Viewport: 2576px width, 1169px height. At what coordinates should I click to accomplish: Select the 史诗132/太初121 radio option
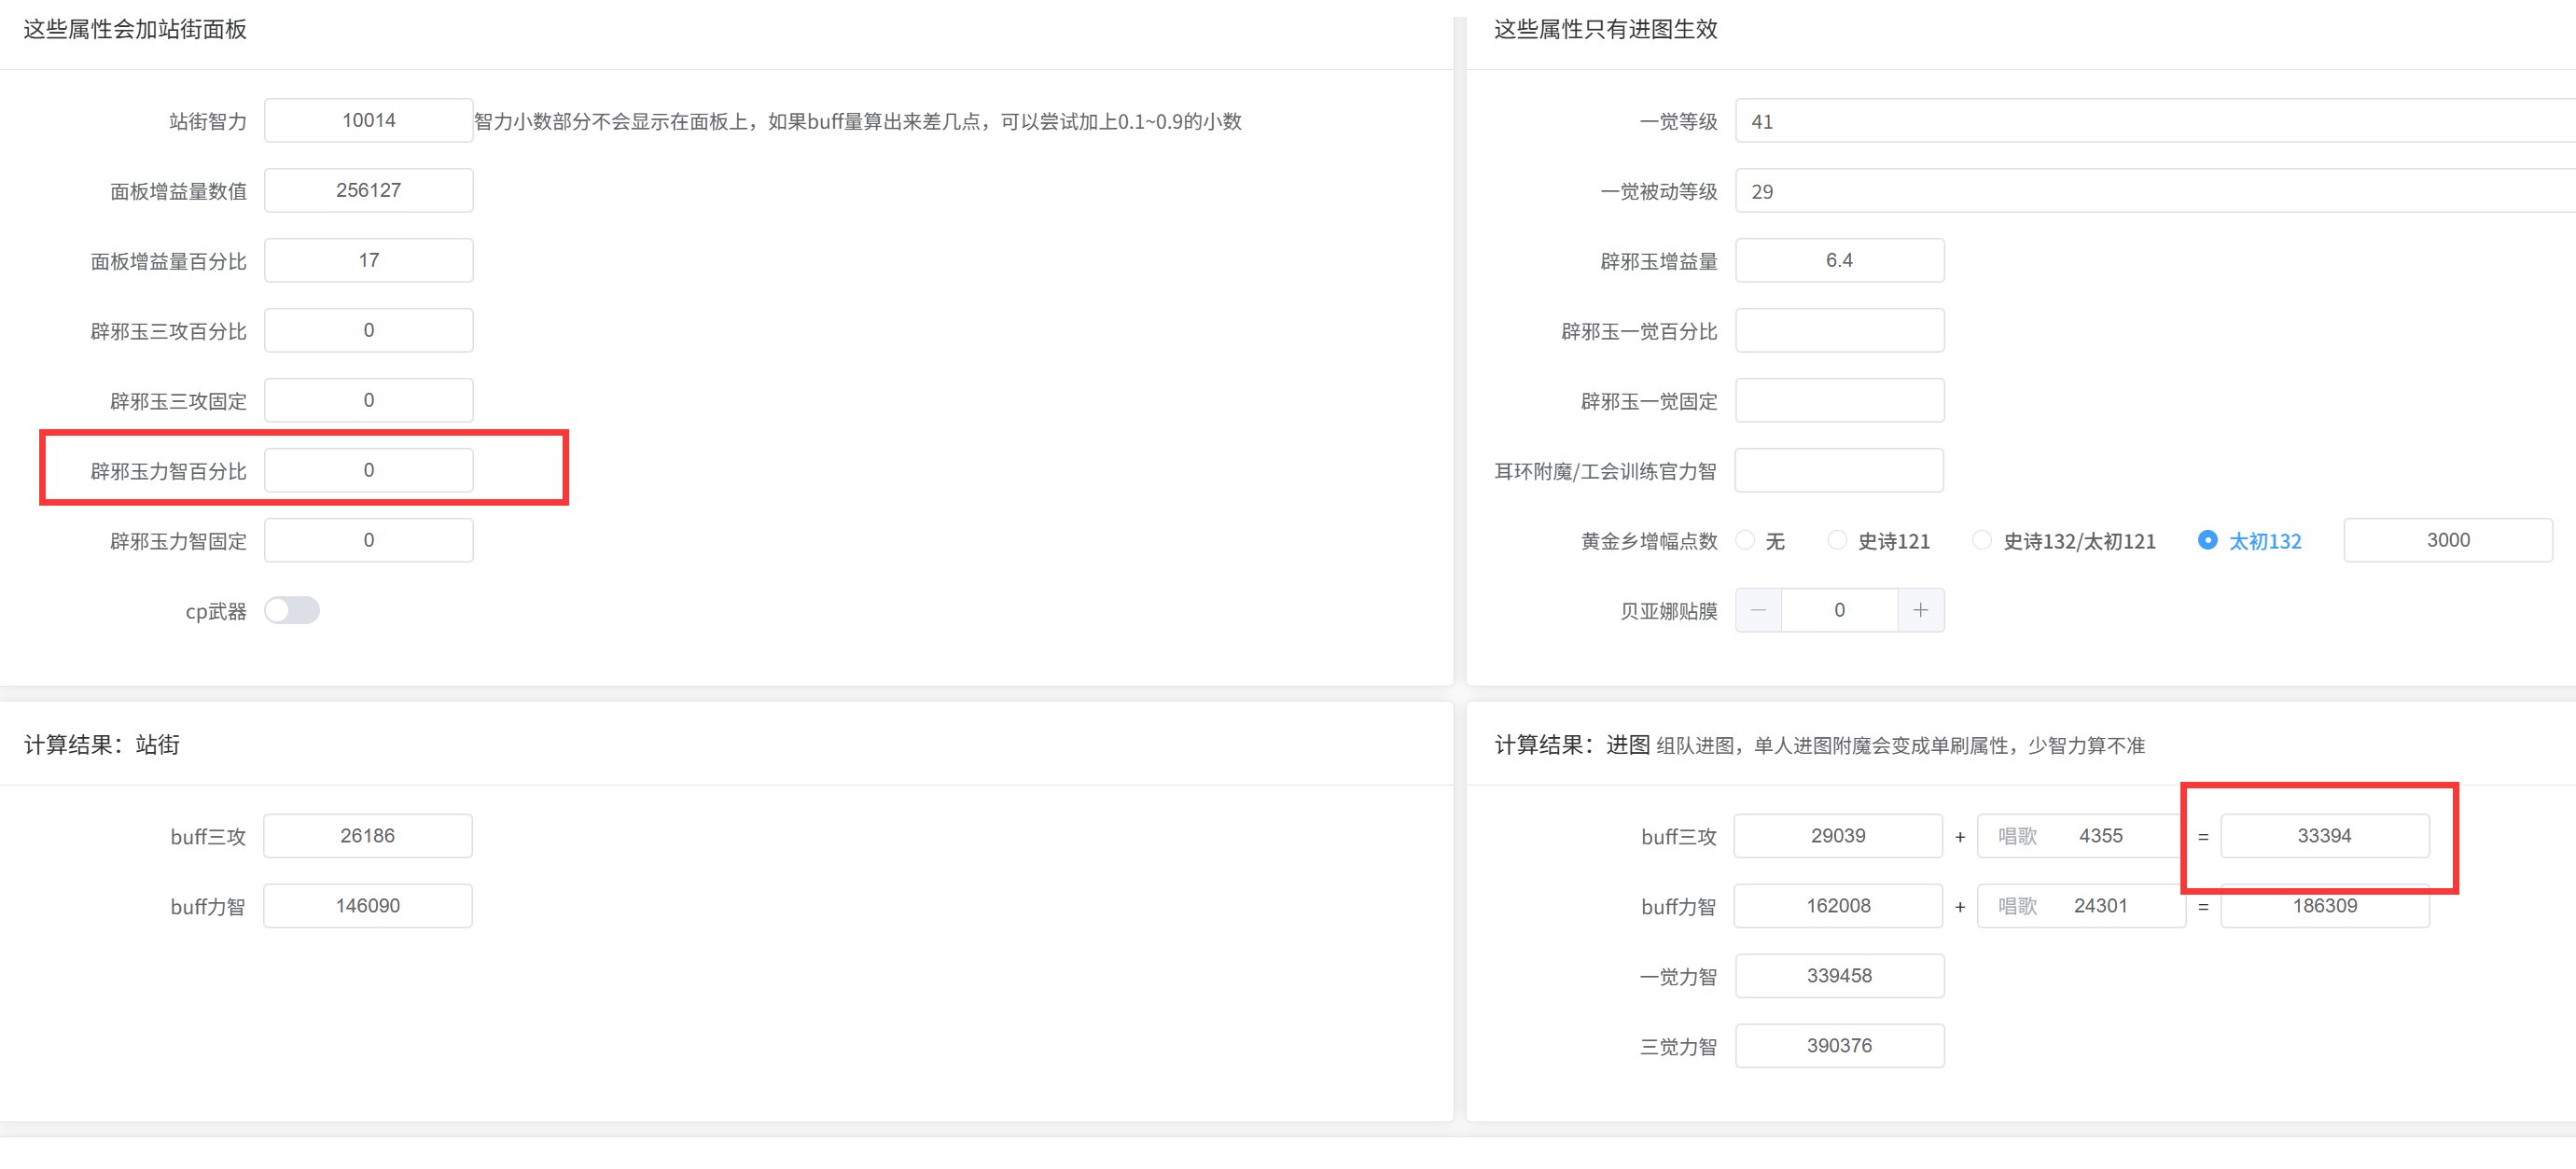pyautogui.click(x=2063, y=541)
